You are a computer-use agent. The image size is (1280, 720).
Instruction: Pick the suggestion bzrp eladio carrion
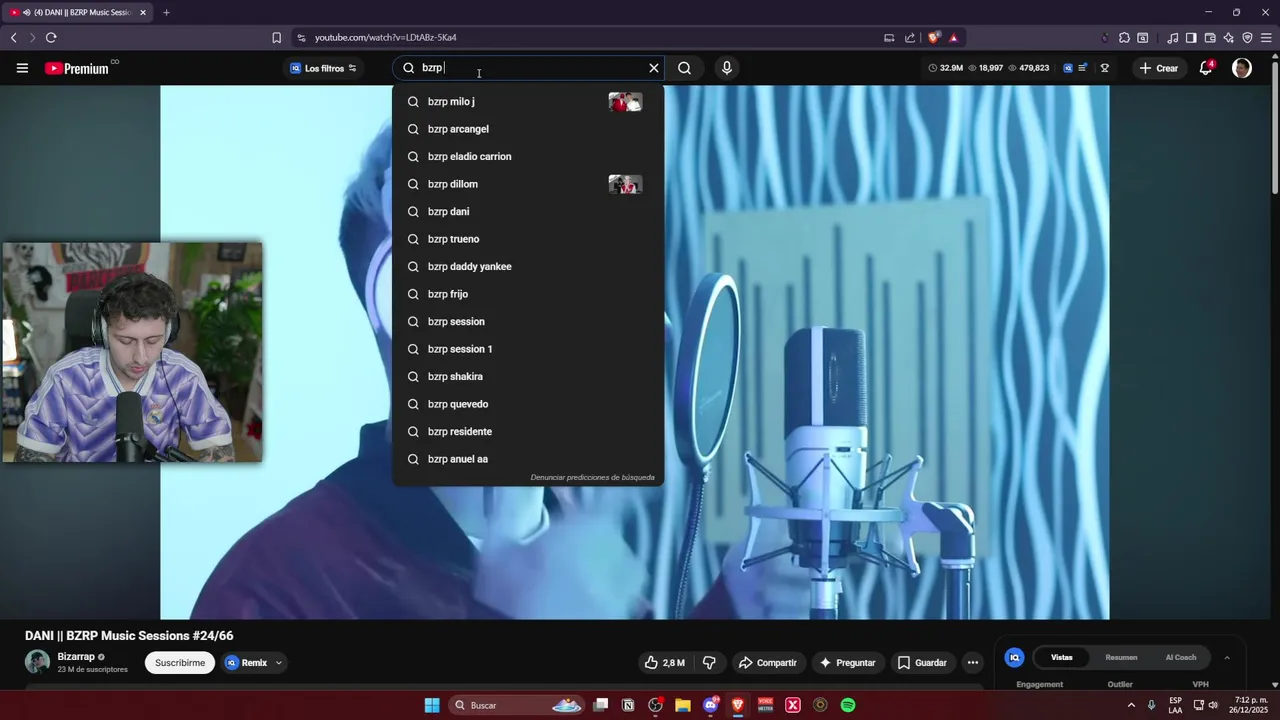[x=528, y=157]
